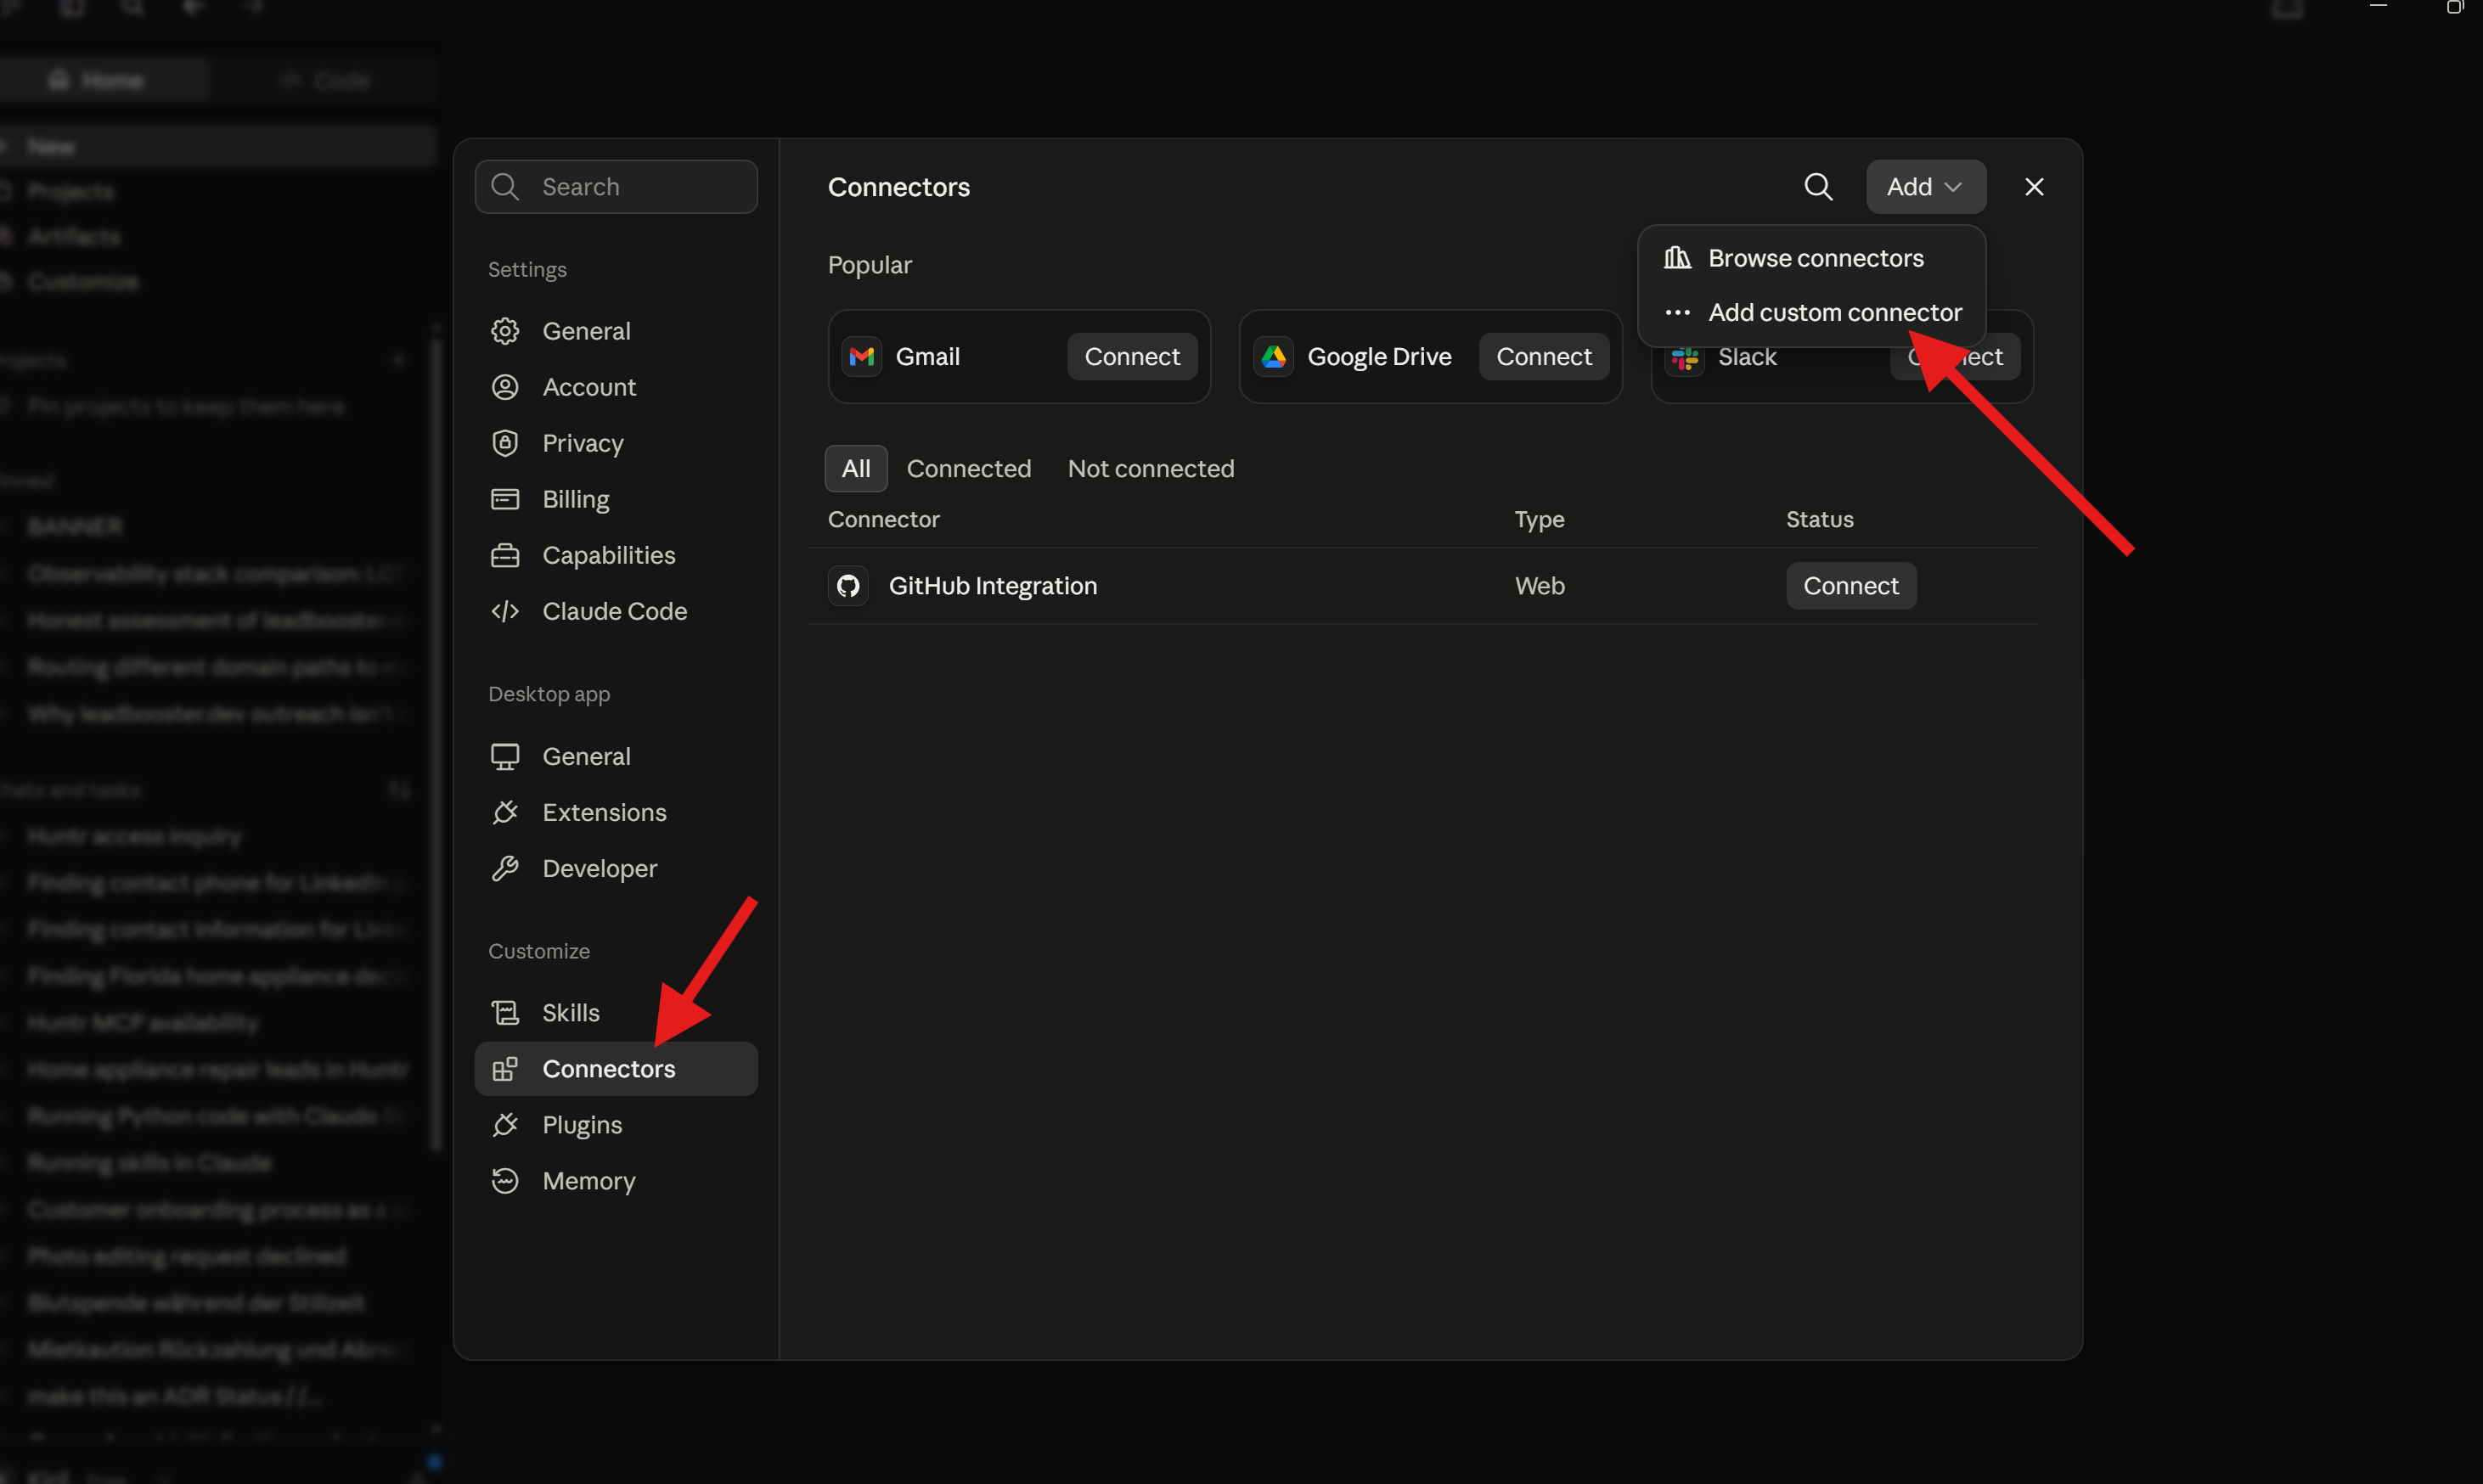The height and width of the screenshot is (1484, 2483).
Task: Open the connectors search magnifier icon
Action: tap(1817, 187)
